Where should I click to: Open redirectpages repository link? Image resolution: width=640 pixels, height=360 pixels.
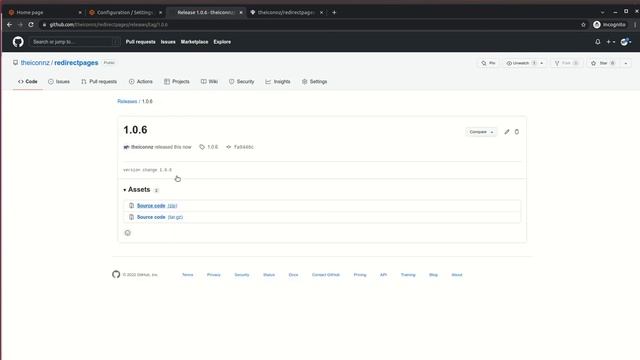76,63
